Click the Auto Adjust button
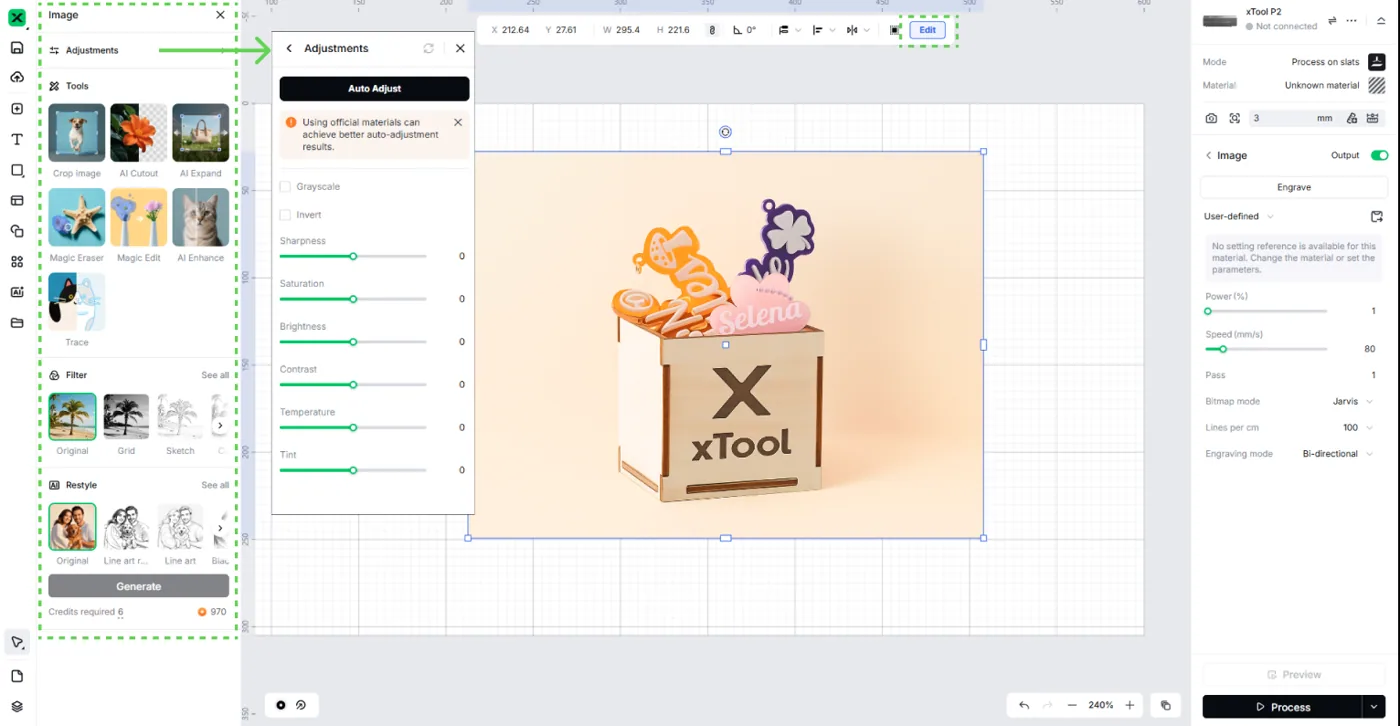1400x726 pixels. click(374, 89)
